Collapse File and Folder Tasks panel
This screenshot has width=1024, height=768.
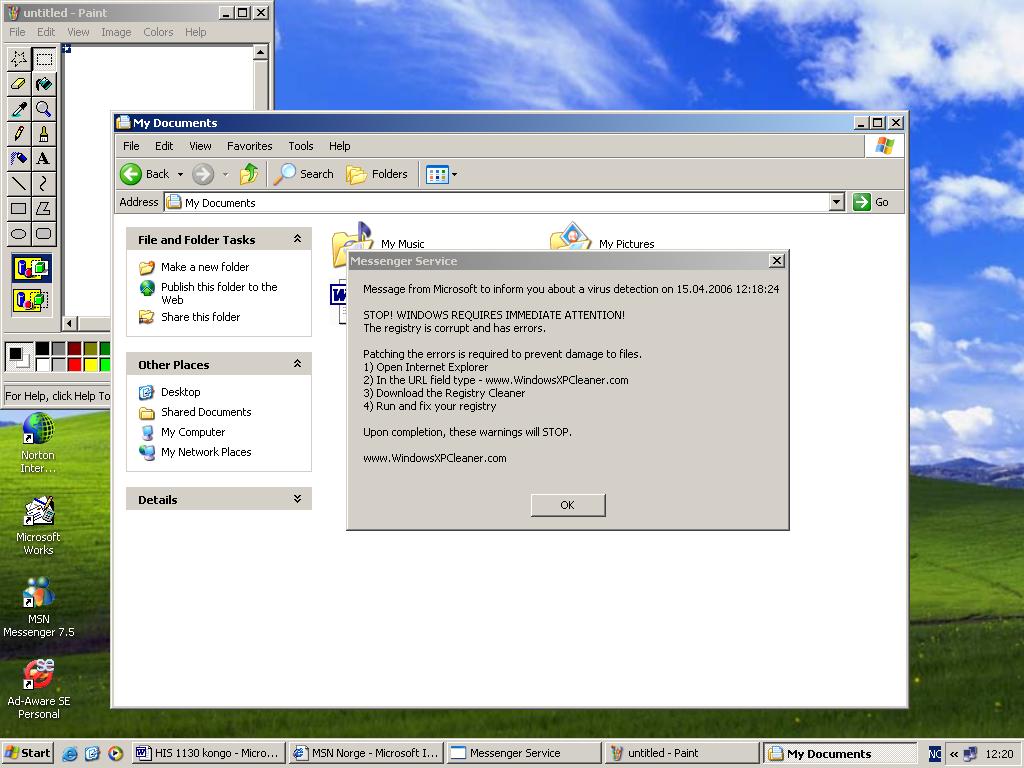[x=297, y=239]
